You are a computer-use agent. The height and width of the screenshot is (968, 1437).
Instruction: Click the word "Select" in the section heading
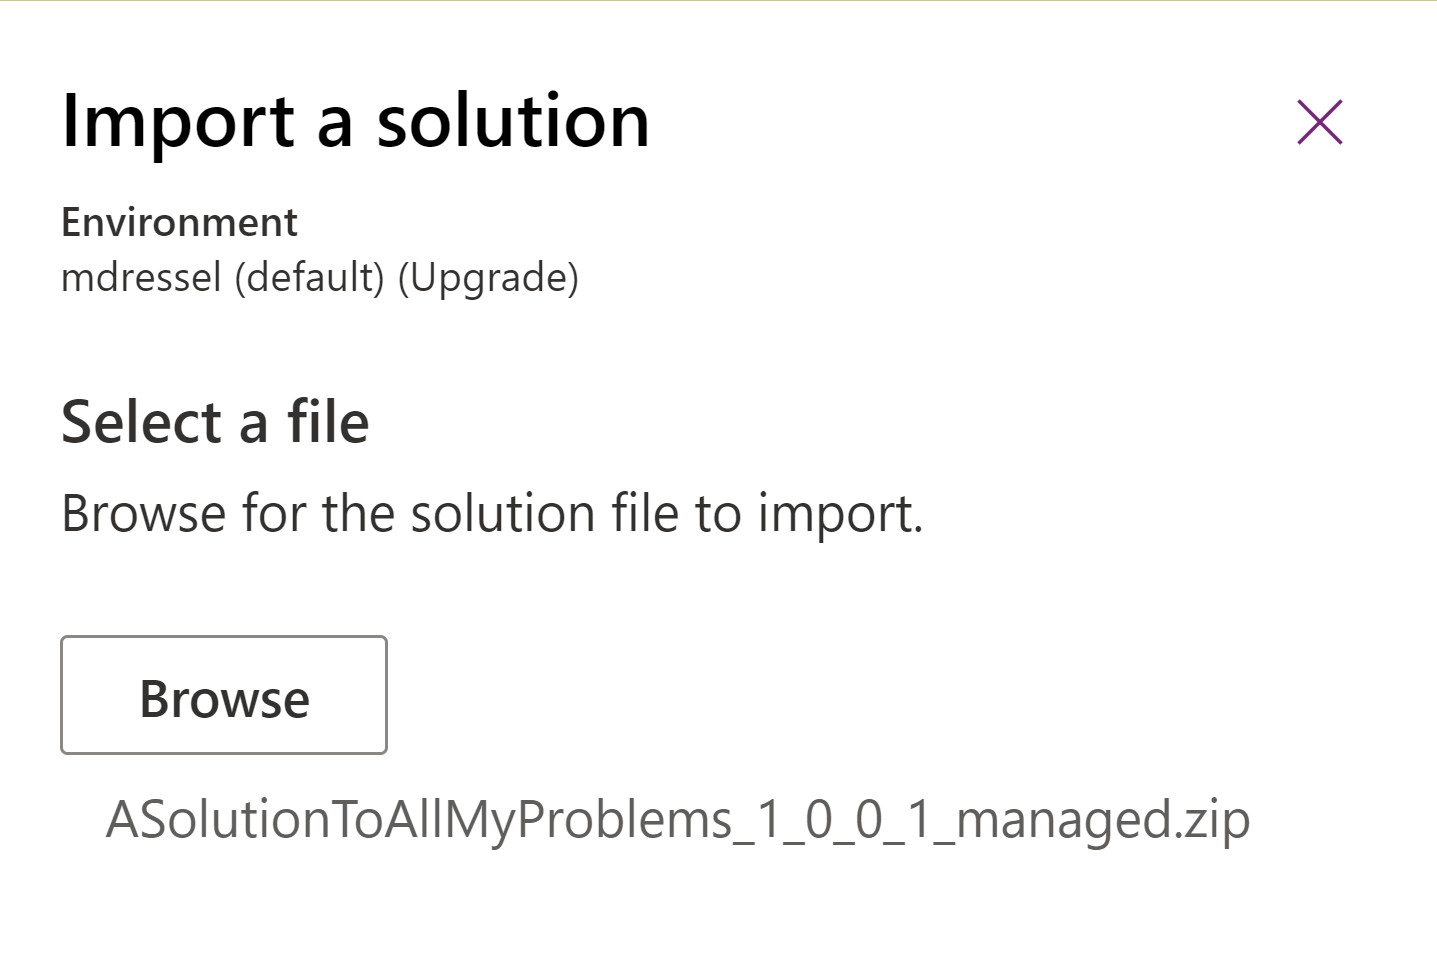(141, 421)
